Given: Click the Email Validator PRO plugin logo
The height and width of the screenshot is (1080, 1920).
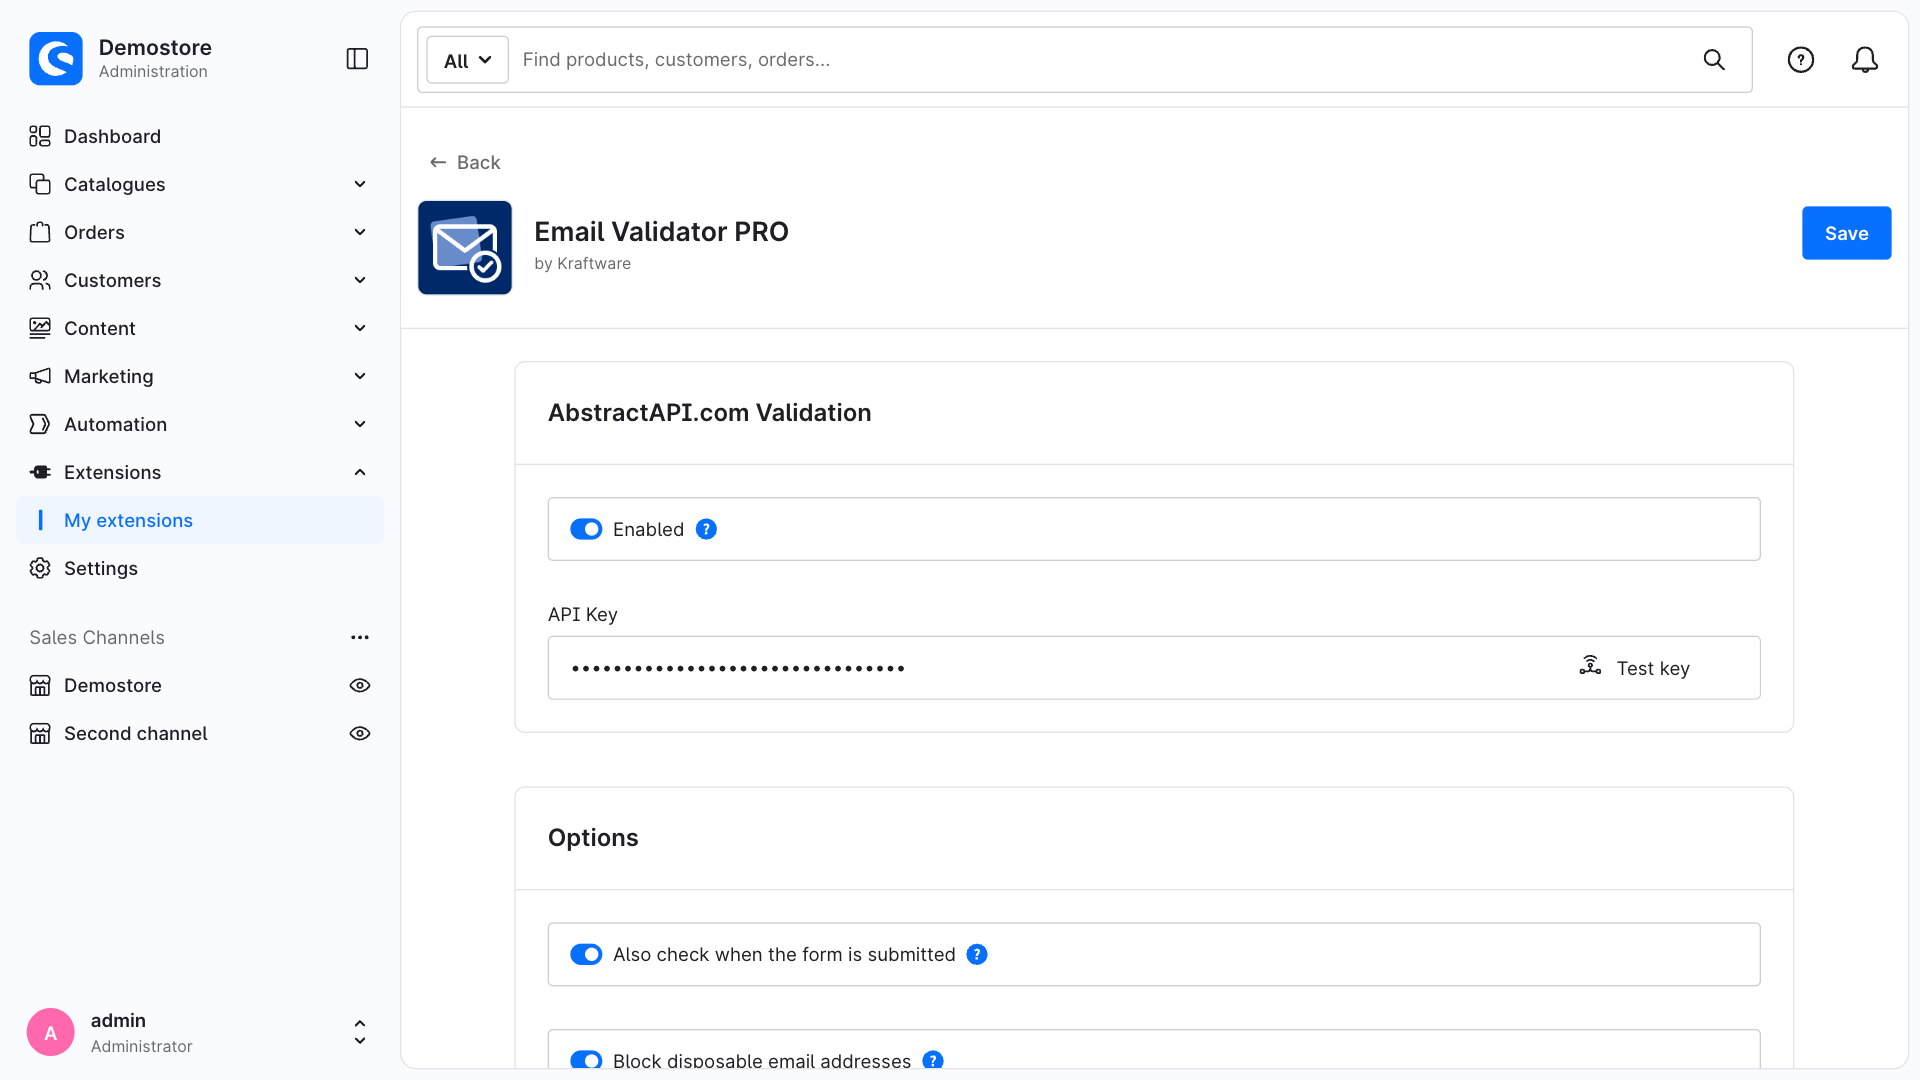Looking at the screenshot, I should (x=465, y=248).
